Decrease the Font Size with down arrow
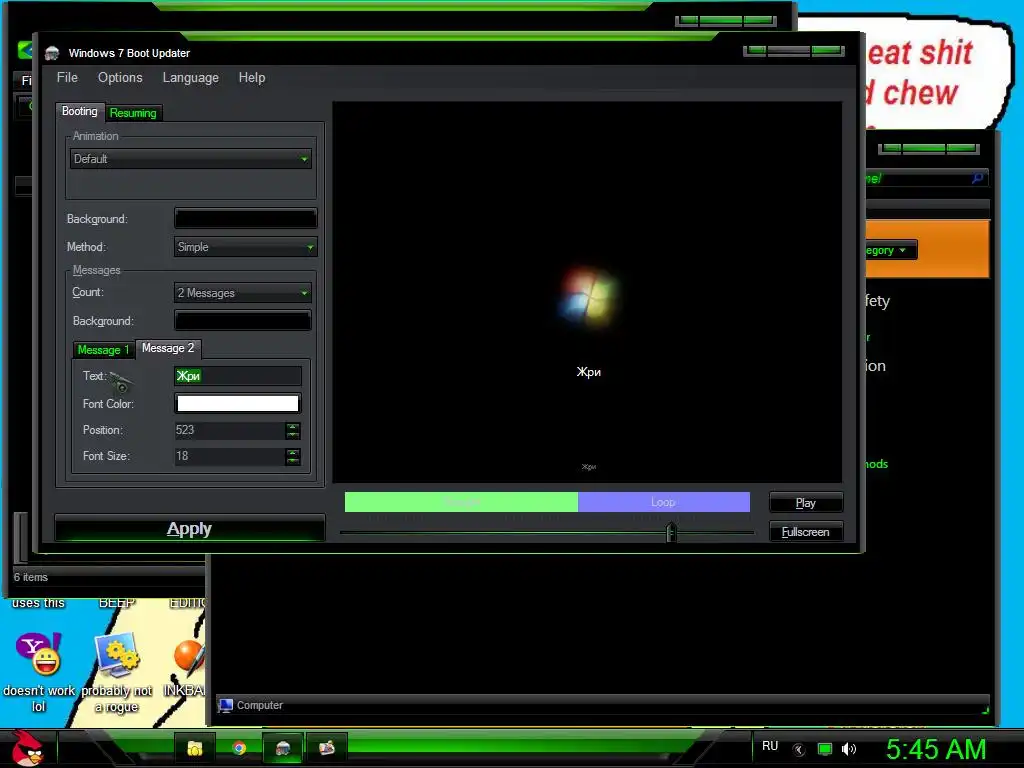1024x768 pixels. coord(293,461)
